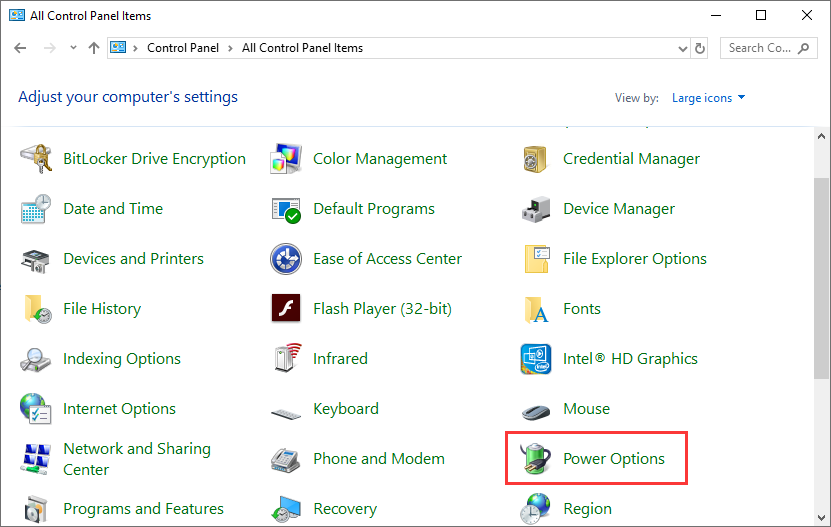Open the Recovery icon

point(286,510)
